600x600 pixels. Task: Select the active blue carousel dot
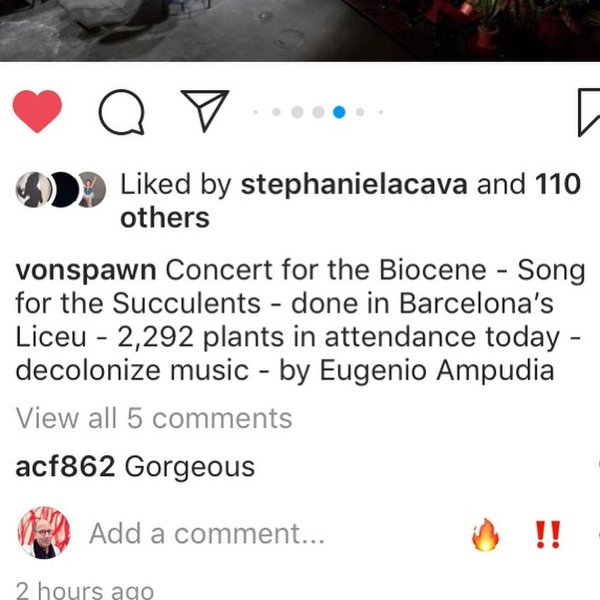pyautogui.click(x=339, y=112)
